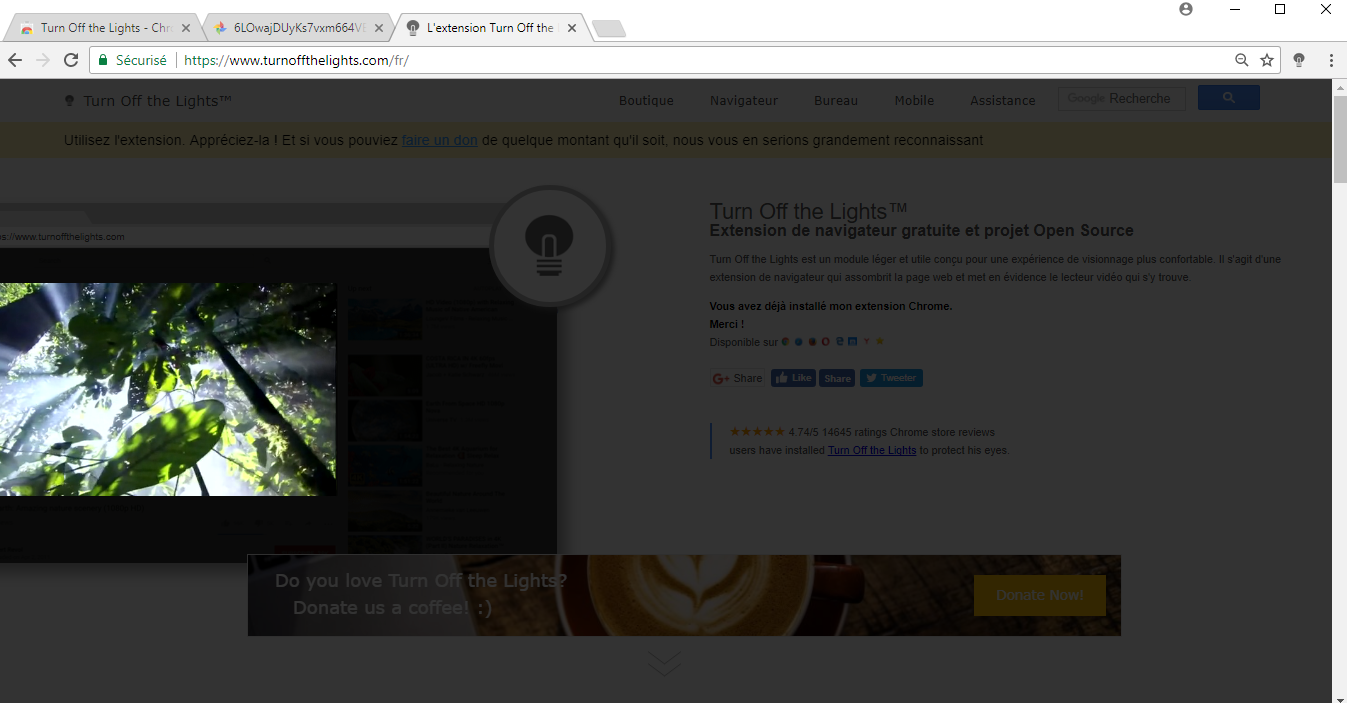This screenshot has width=1347, height=703.
Task: Follow the 'faire un don' link
Action: [439, 141]
